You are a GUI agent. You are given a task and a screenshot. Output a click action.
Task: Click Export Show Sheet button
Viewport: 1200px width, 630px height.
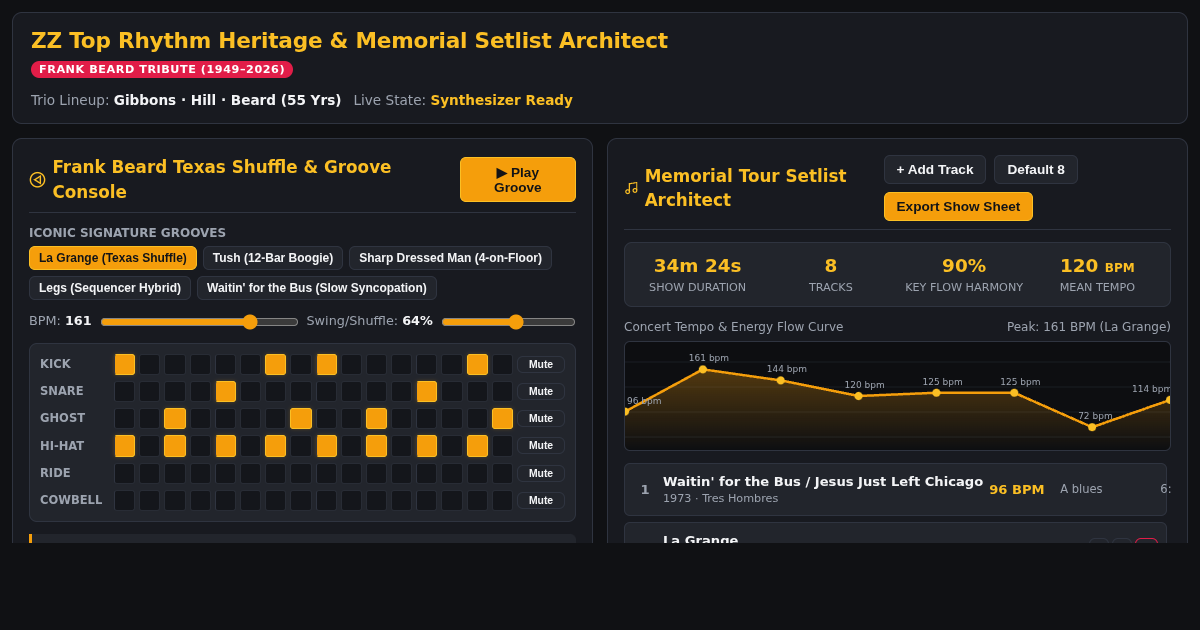[x=958, y=207]
